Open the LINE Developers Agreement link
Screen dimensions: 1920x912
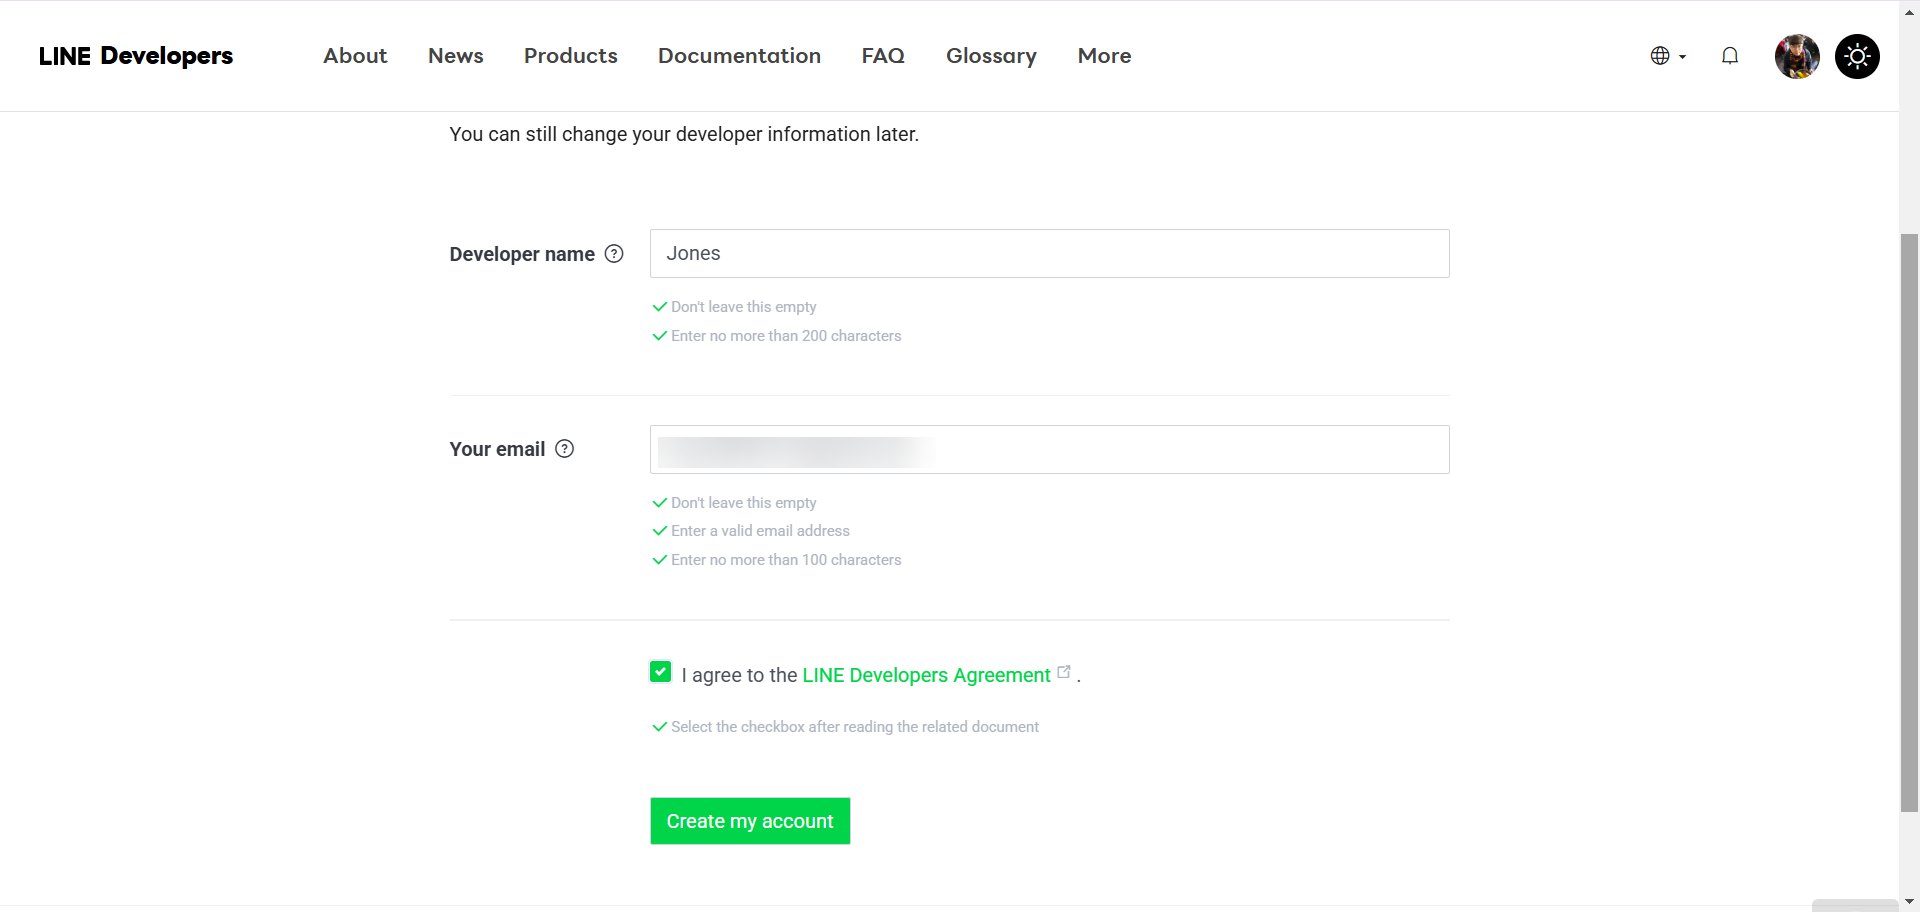[x=926, y=675]
